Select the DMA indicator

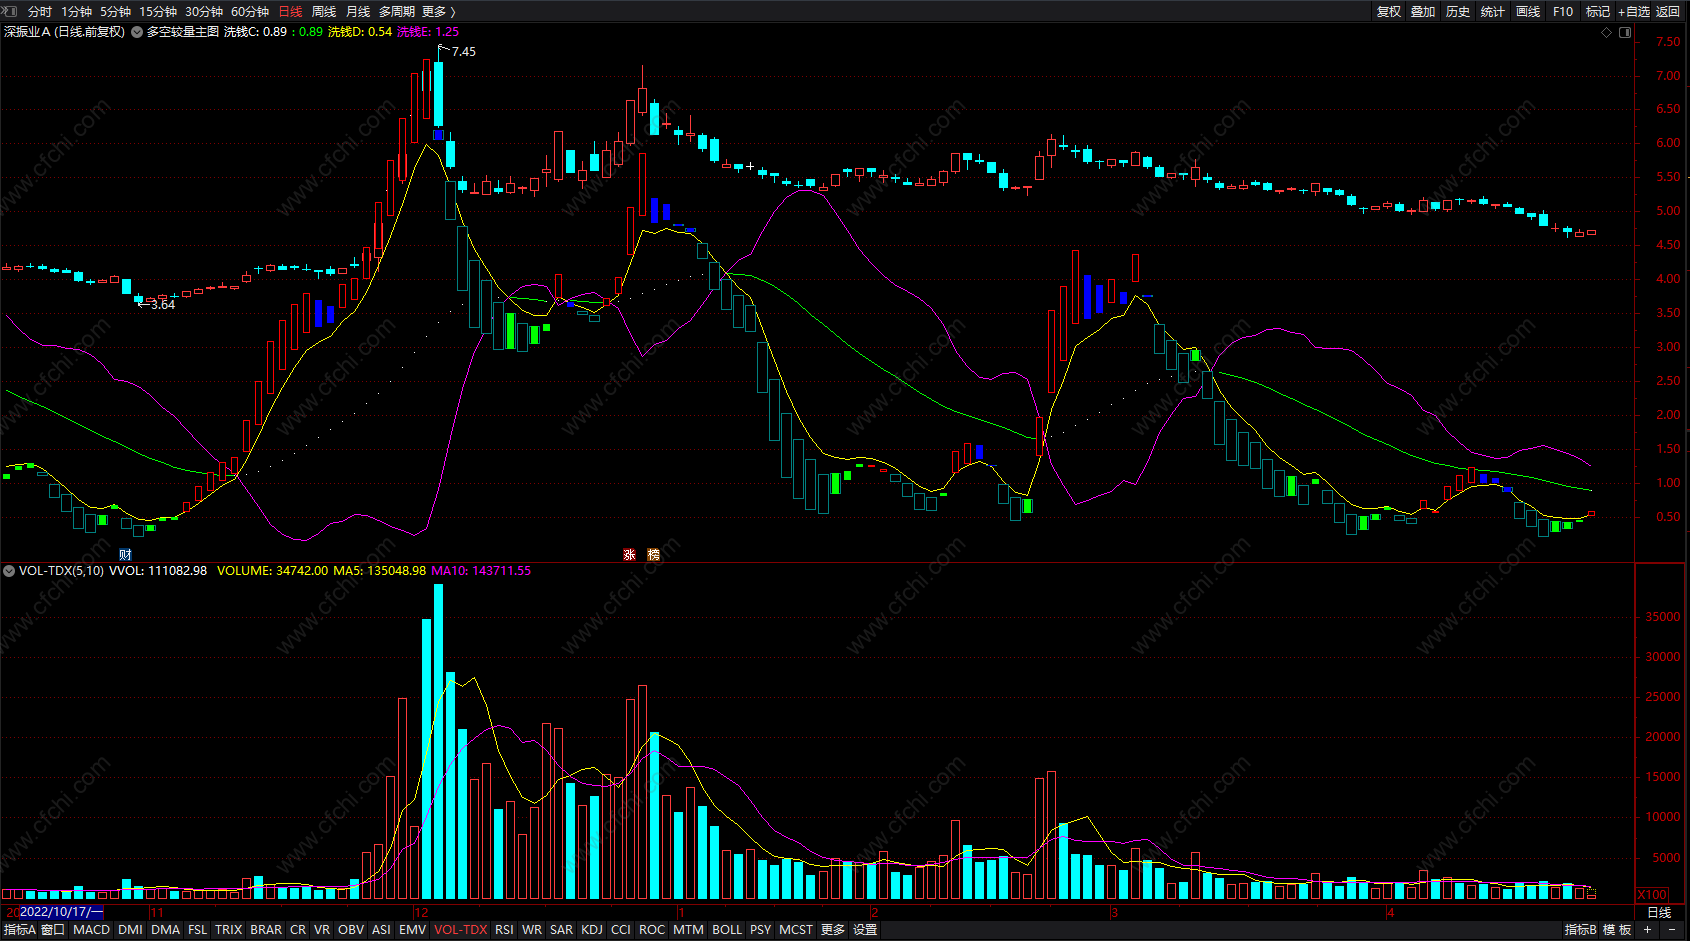[166, 930]
